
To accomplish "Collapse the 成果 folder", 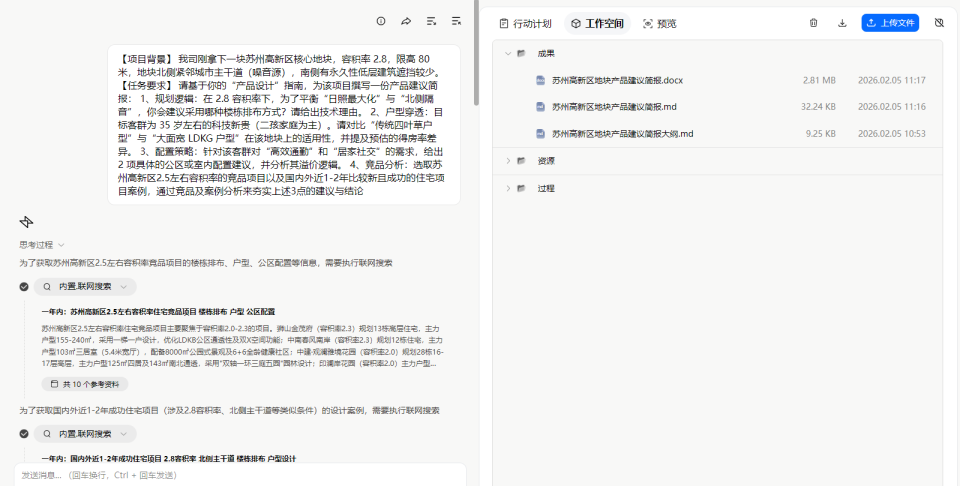I will pyautogui.click(x=508, y=53).
